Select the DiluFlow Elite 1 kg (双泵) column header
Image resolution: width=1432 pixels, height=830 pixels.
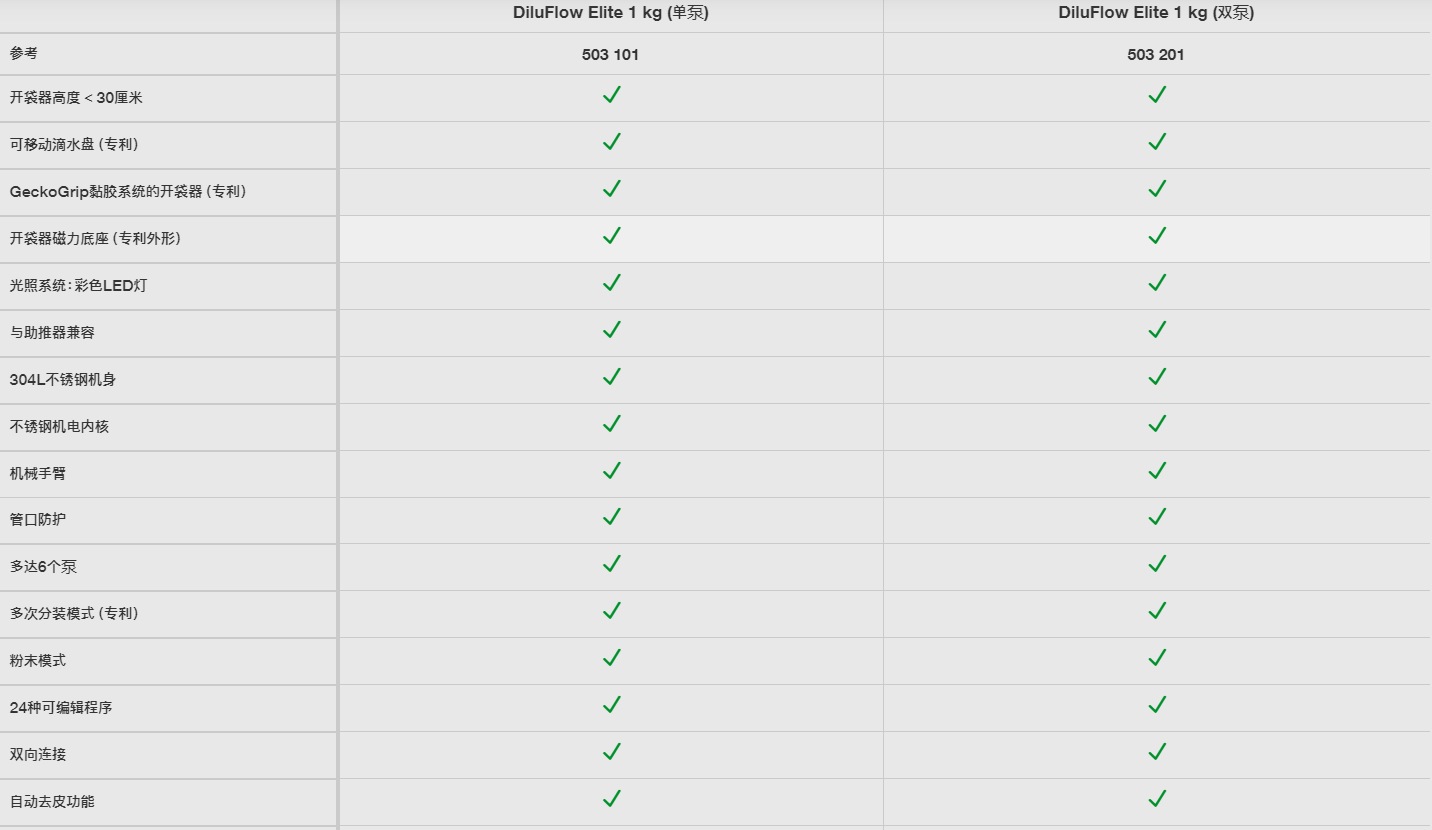pyautogui.click(x=1156, y=13)
